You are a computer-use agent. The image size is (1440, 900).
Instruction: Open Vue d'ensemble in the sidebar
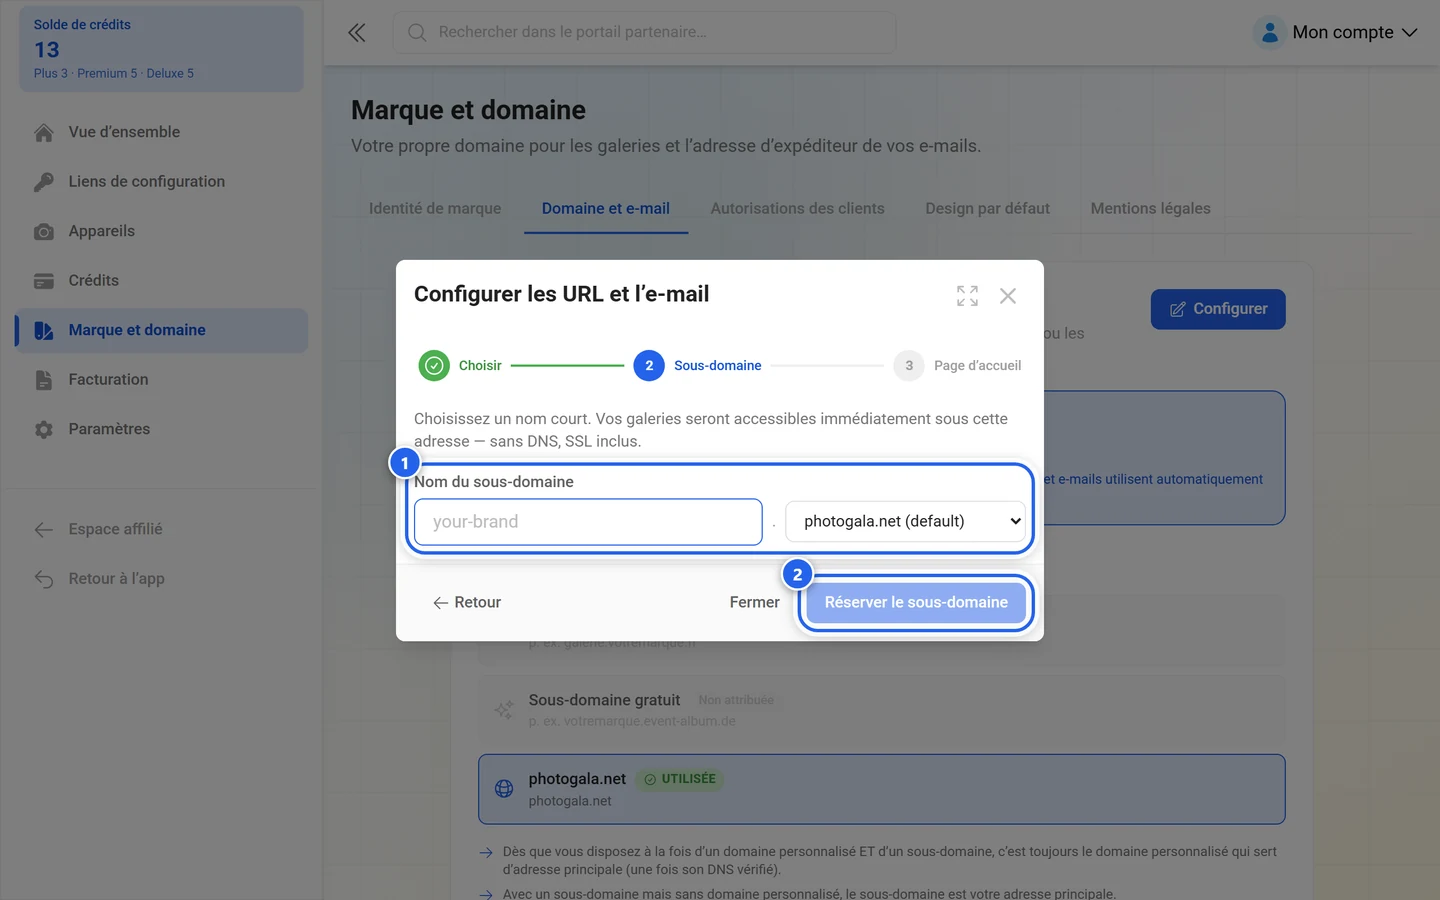tap(161, 133)
